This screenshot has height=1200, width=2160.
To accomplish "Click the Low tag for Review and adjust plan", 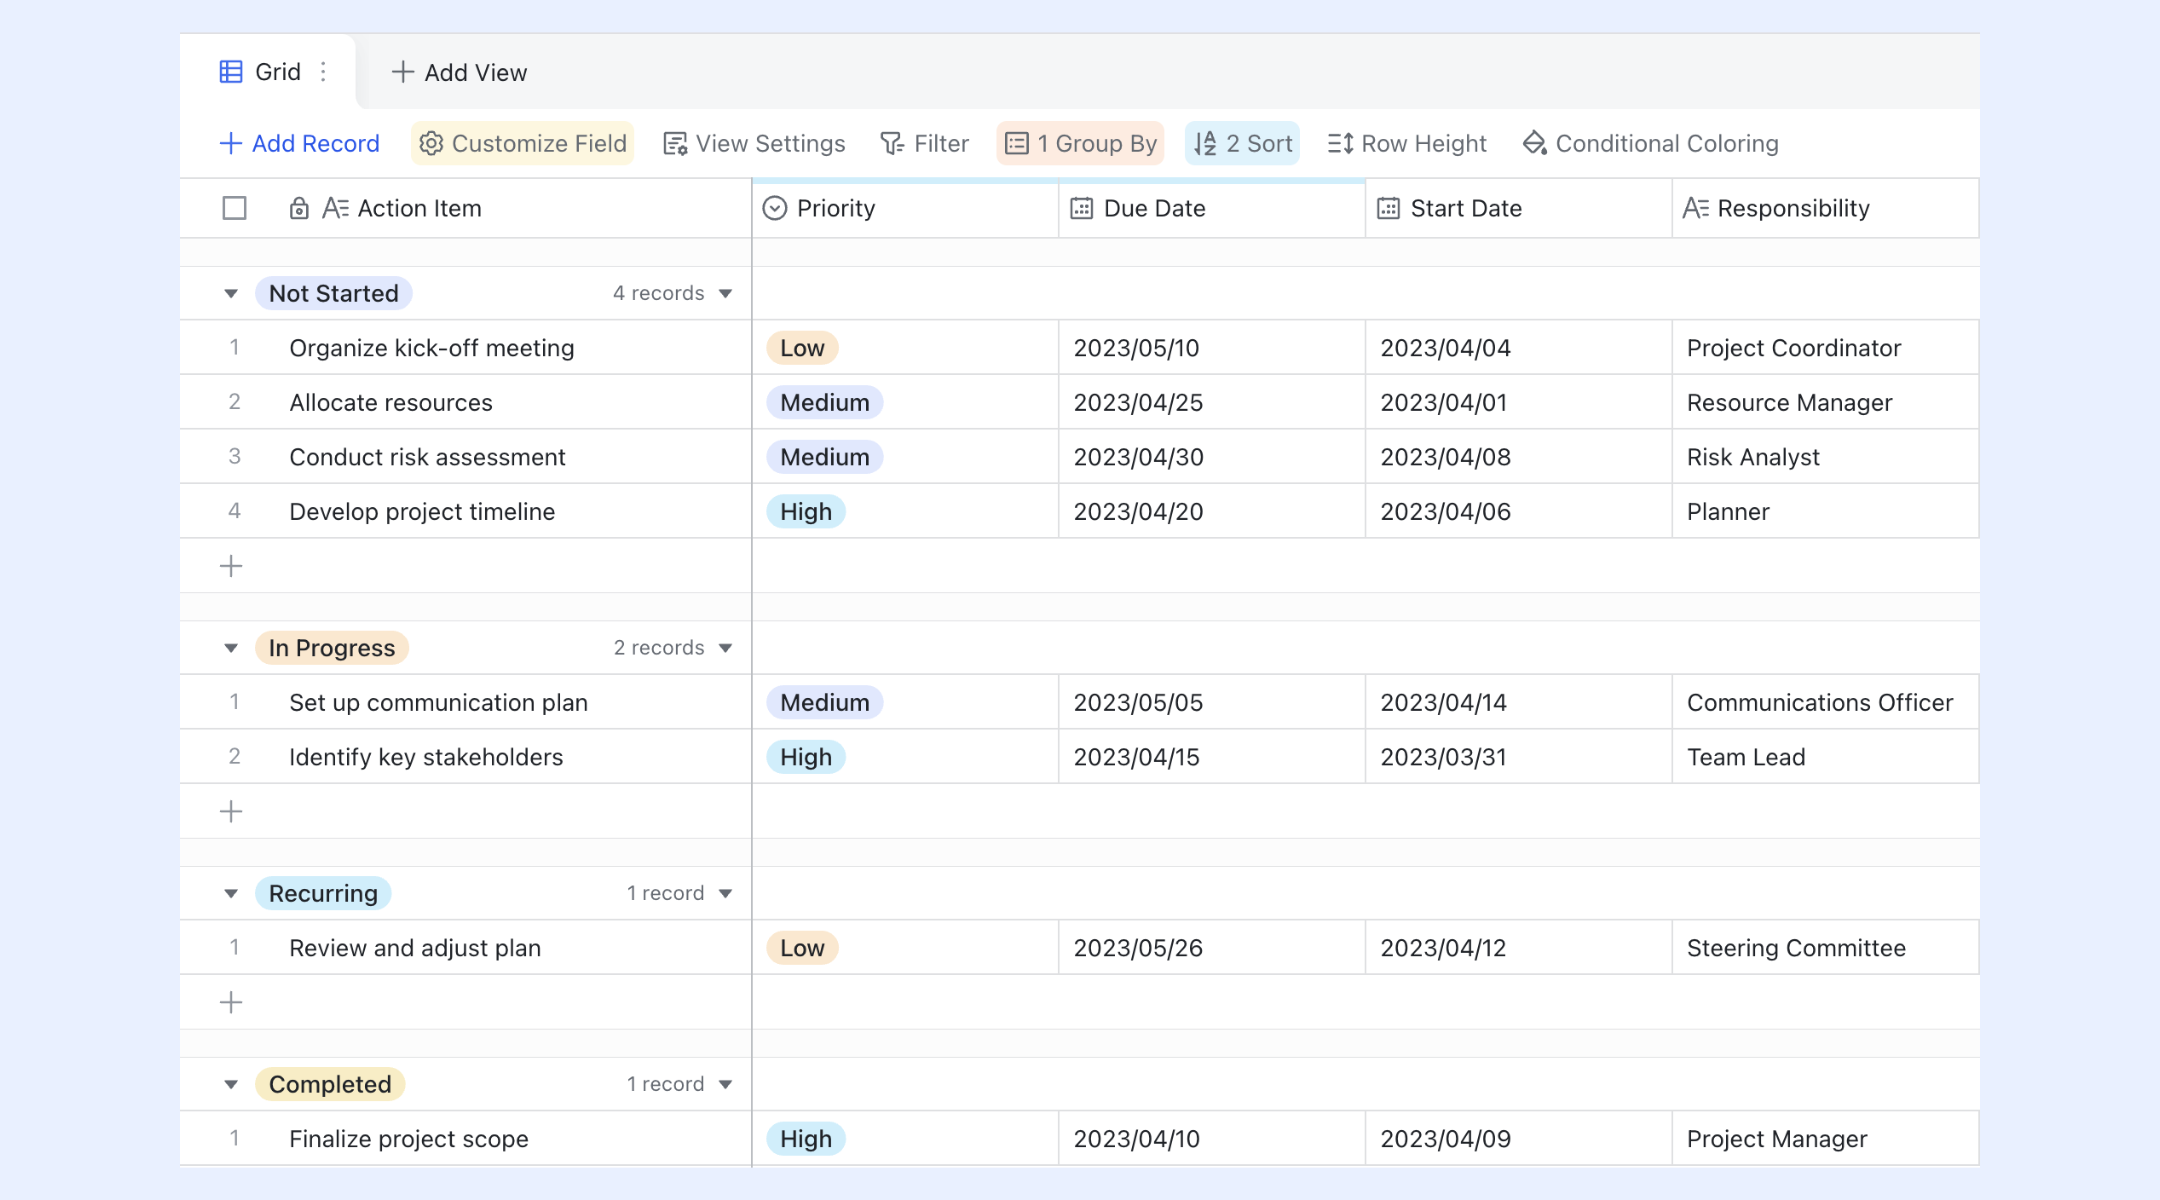I will (803, 948).
